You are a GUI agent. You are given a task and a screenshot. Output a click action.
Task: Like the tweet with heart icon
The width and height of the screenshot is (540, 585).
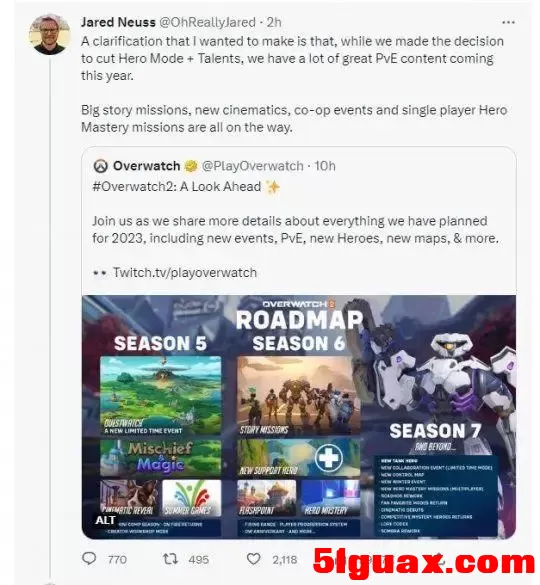click(254, 559)
